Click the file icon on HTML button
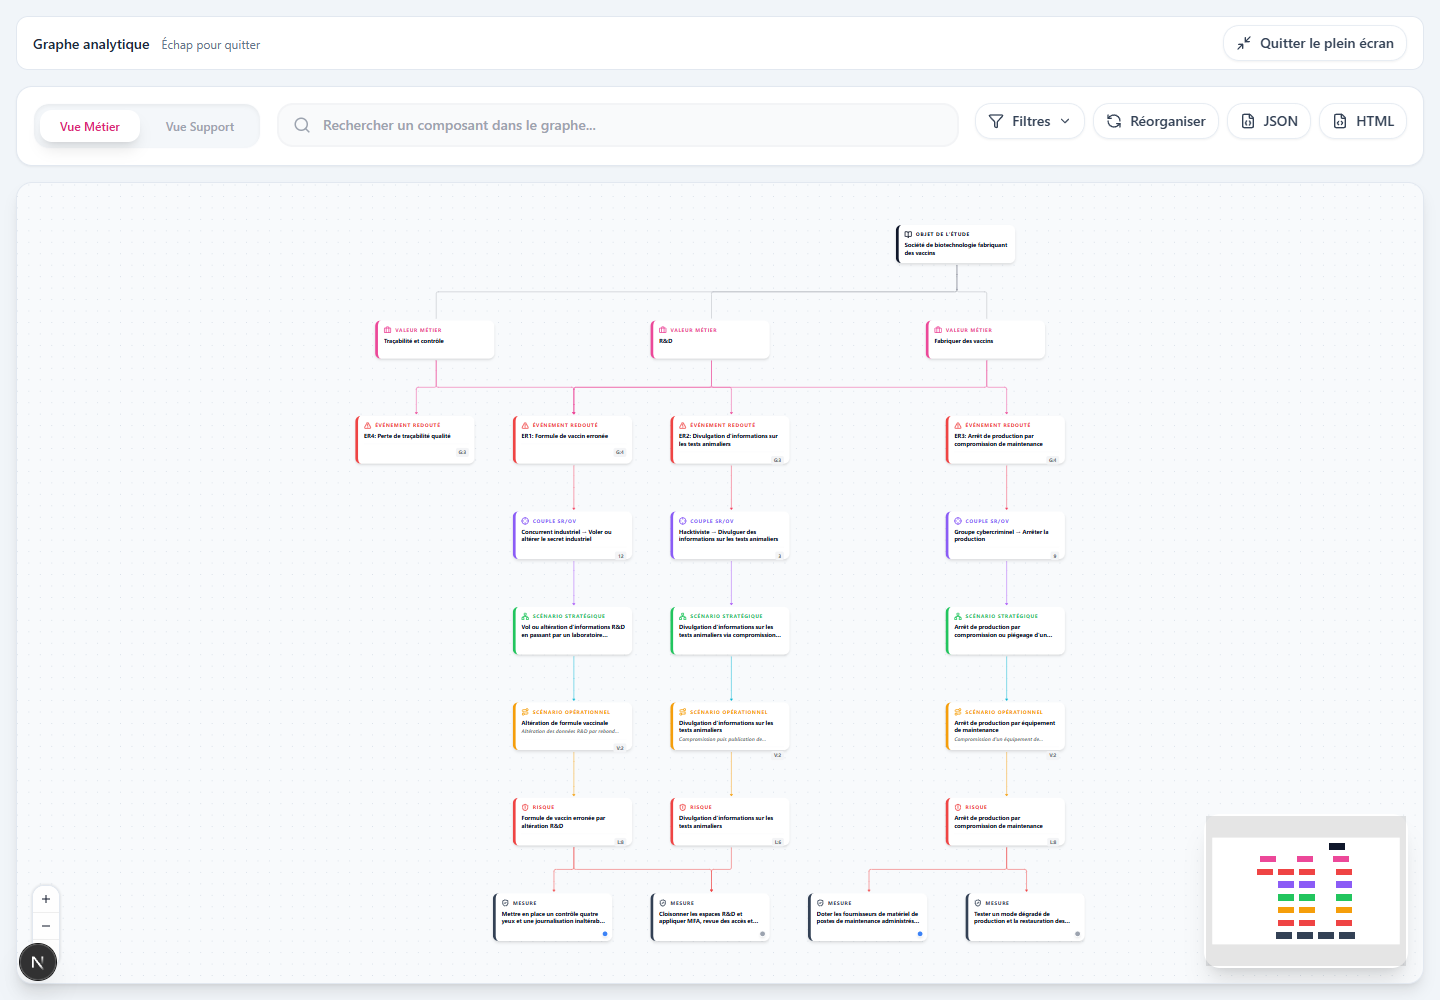 1340,121
